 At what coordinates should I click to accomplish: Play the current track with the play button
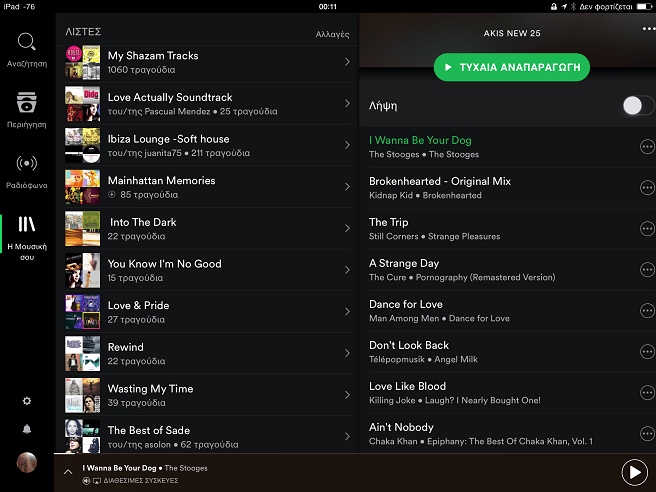pos(635,472)
